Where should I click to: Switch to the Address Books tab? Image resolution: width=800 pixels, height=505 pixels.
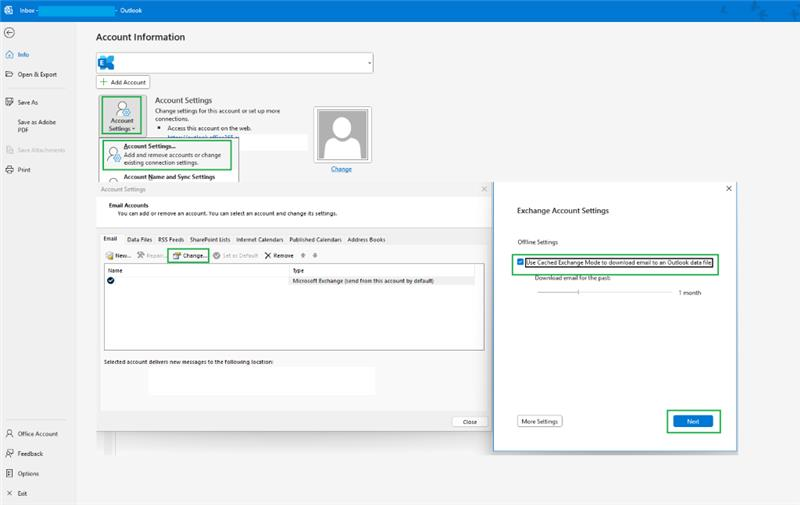point(366,240)
